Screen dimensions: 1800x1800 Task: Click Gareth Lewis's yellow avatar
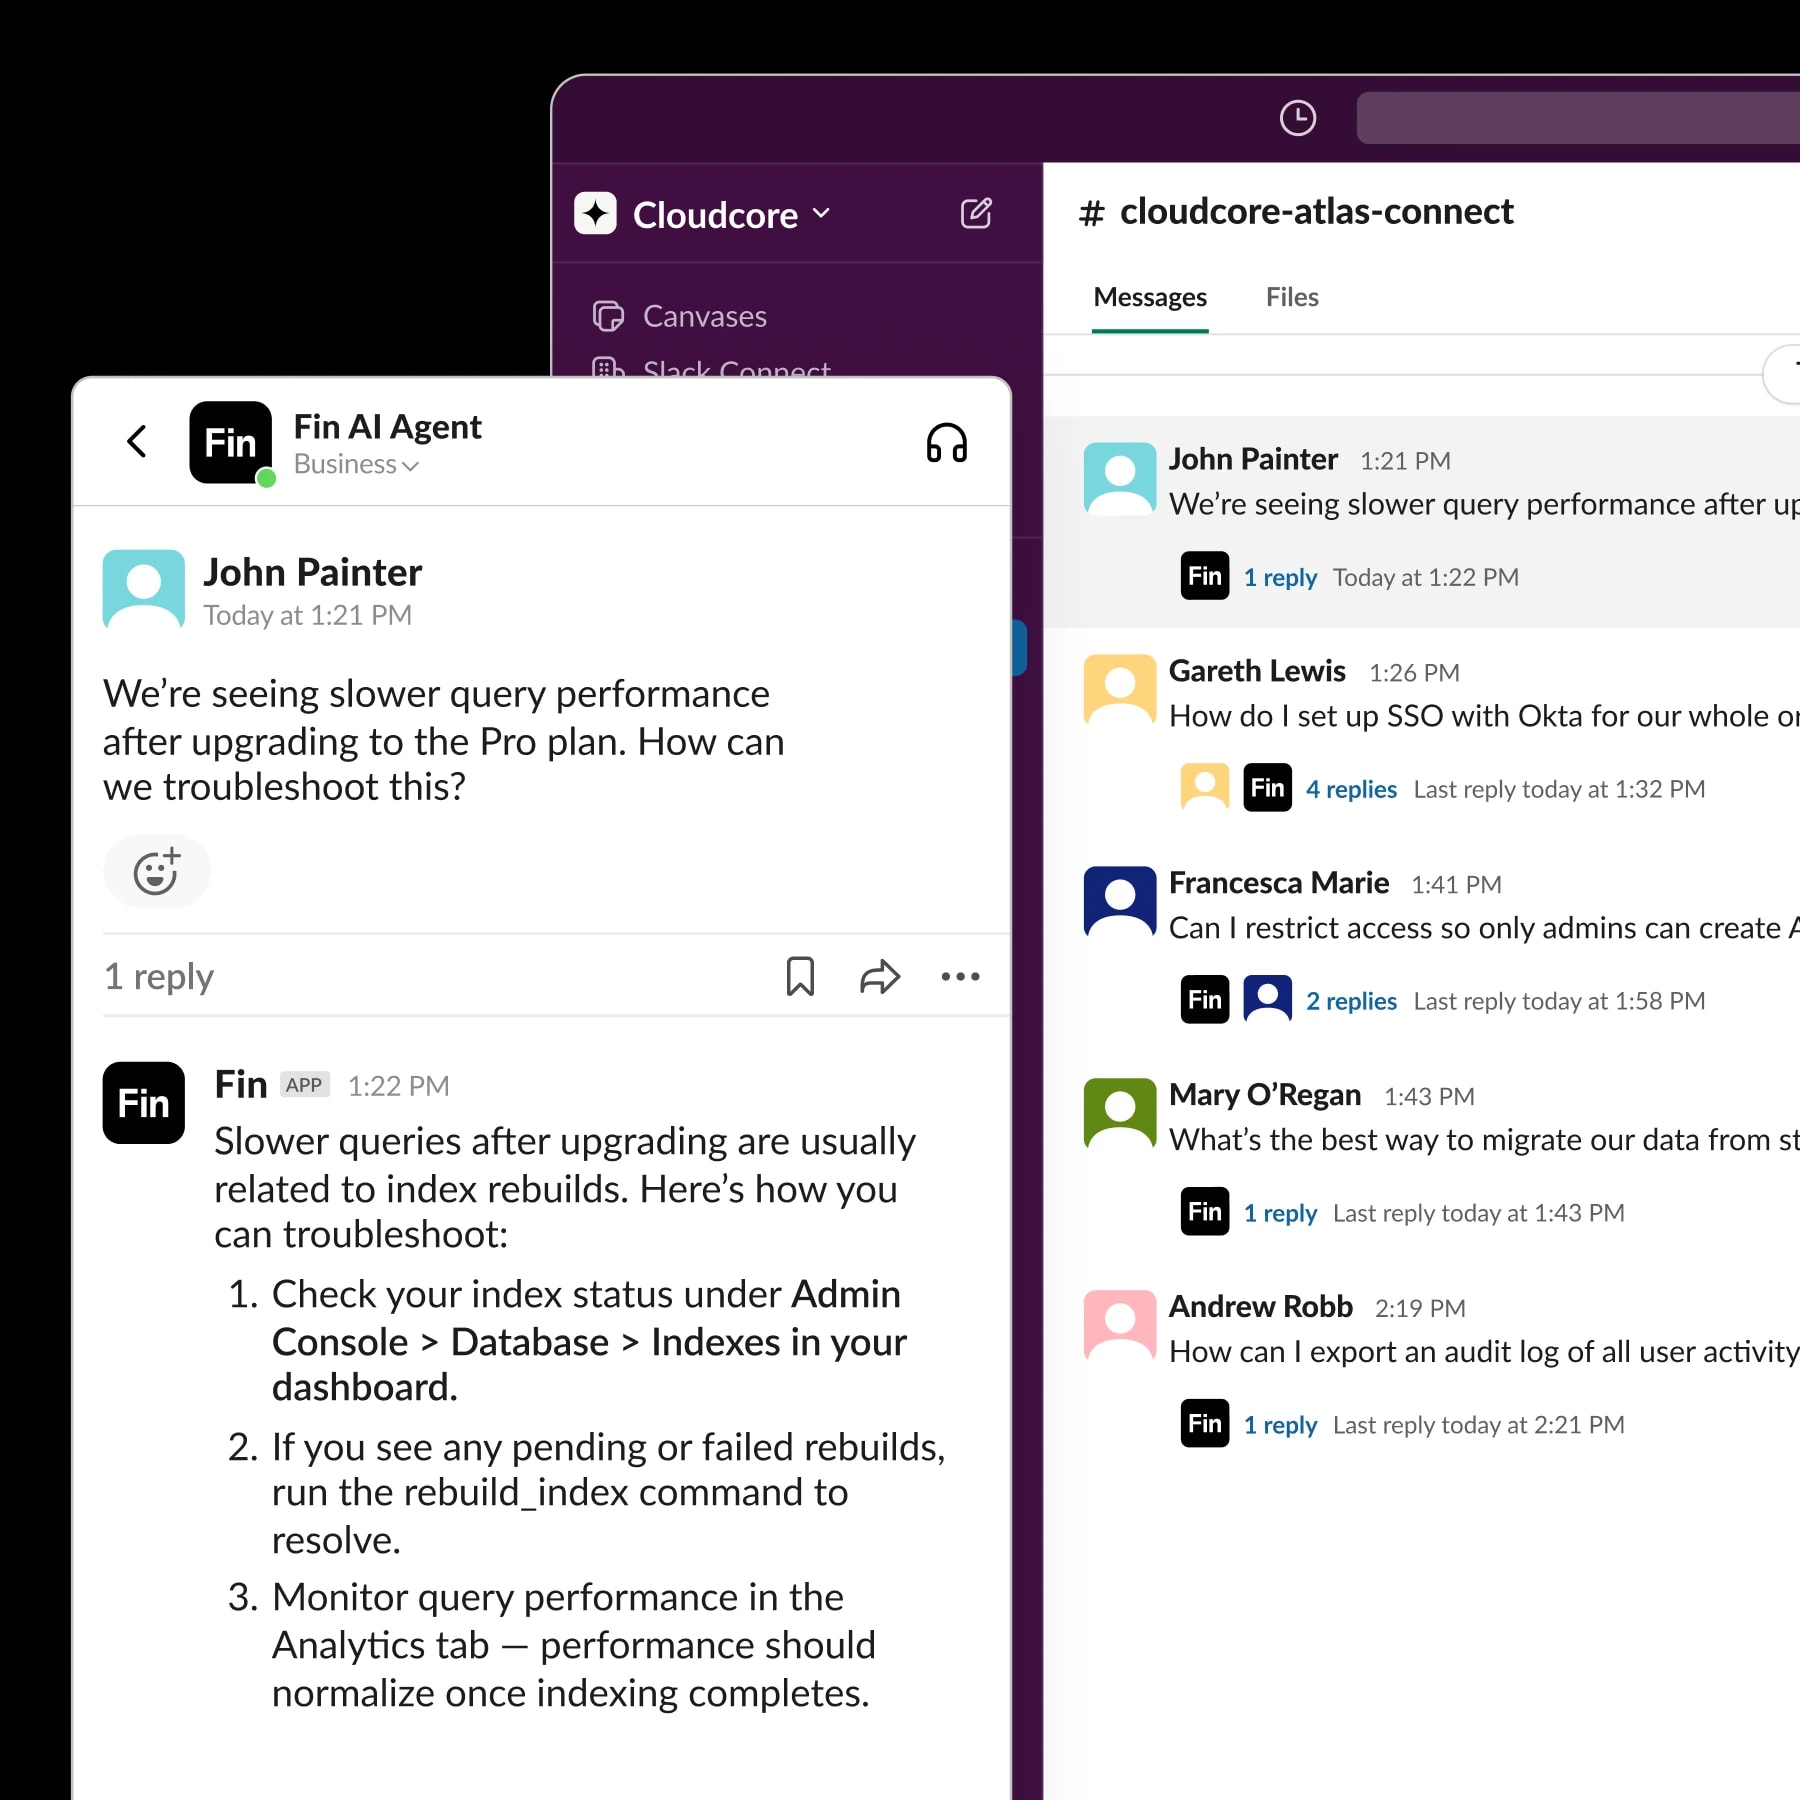point(1120,690)
